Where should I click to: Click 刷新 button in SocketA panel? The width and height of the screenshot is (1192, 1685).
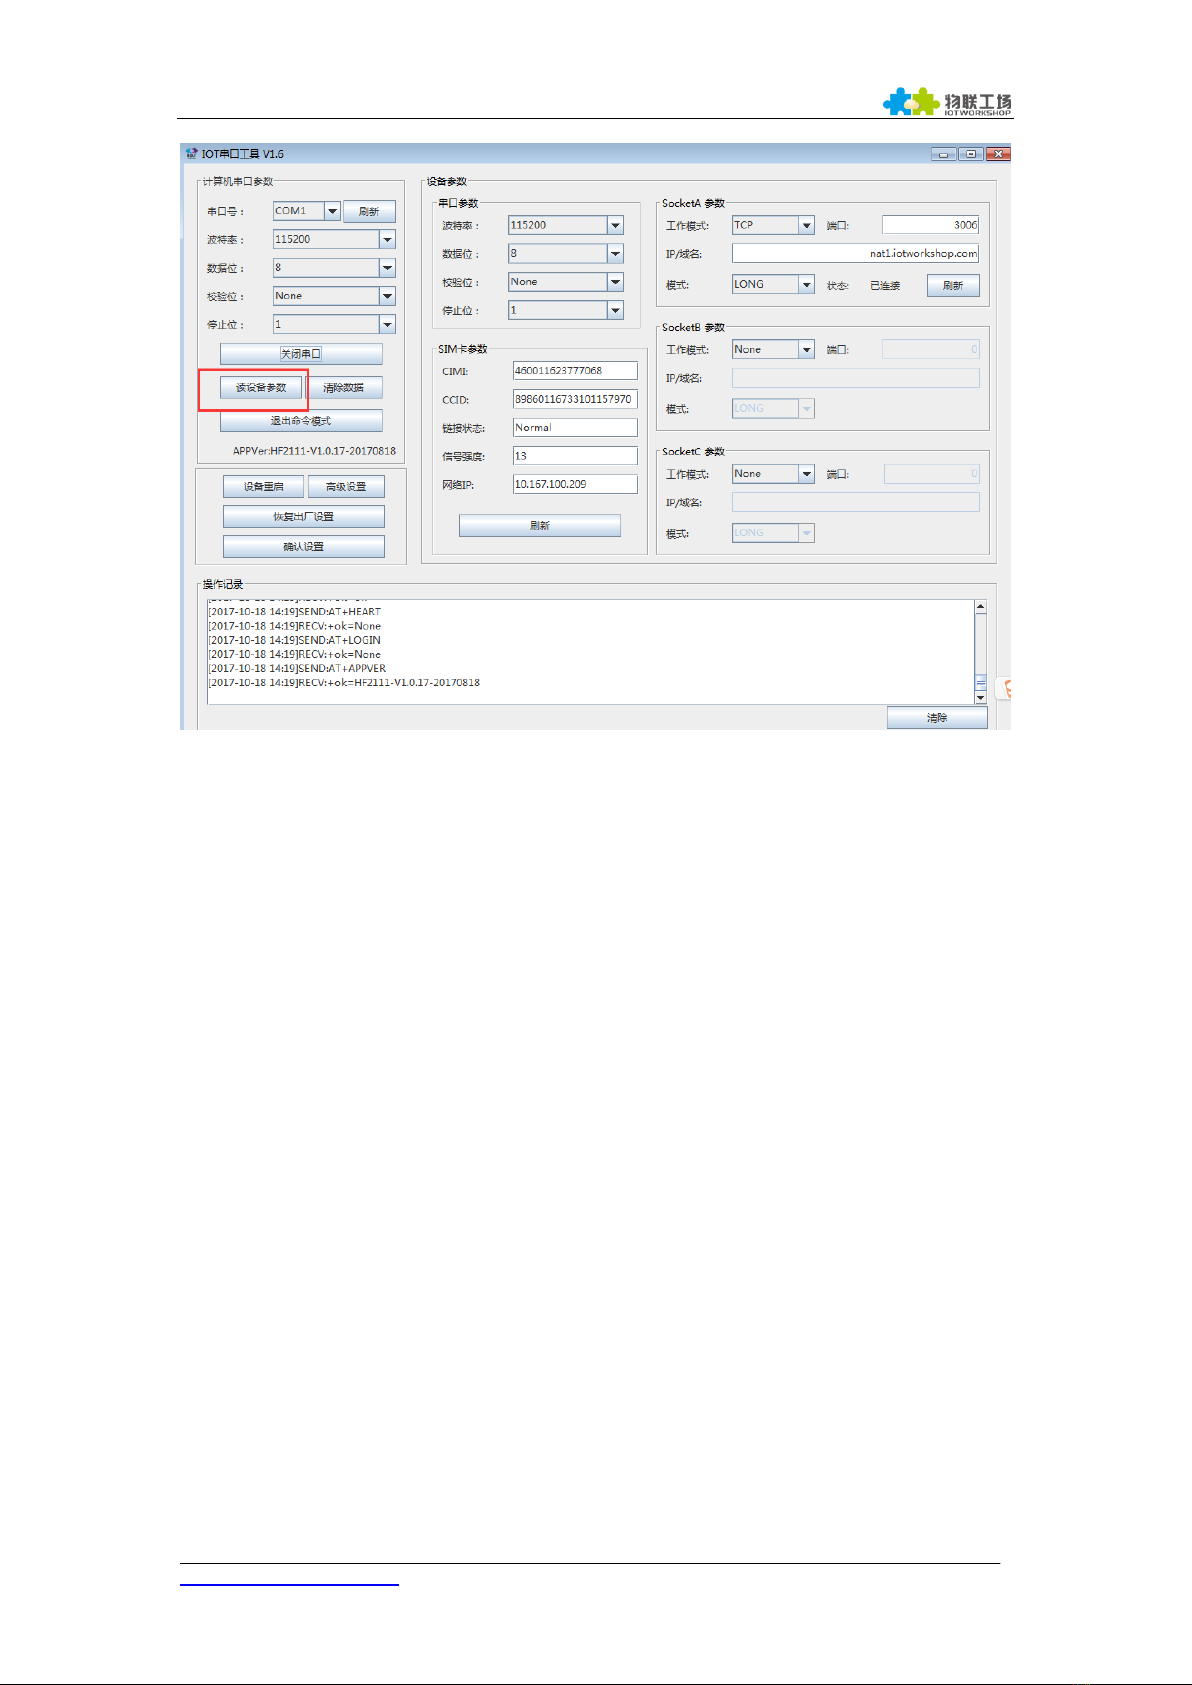pyautogui.click(x=953, y=286)
